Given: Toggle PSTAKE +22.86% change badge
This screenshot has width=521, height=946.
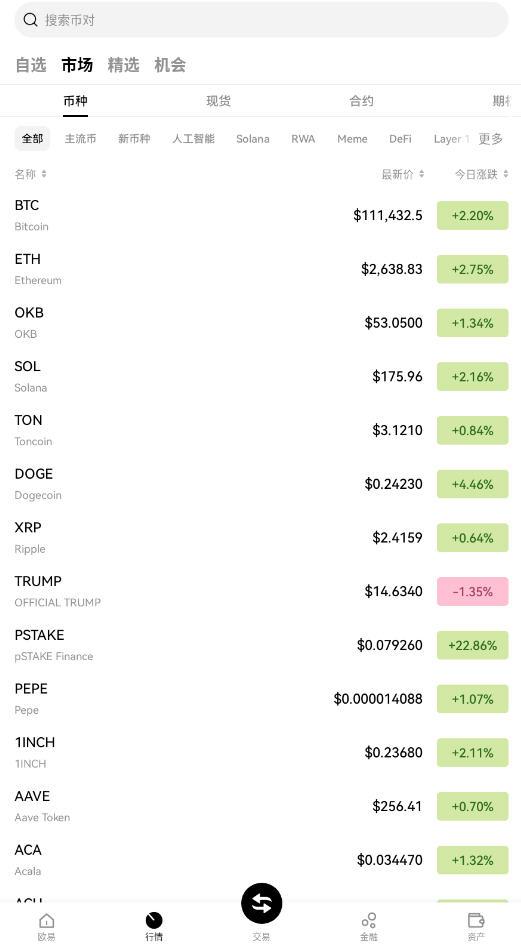Looking at the screenshot, I should (473, 645).
